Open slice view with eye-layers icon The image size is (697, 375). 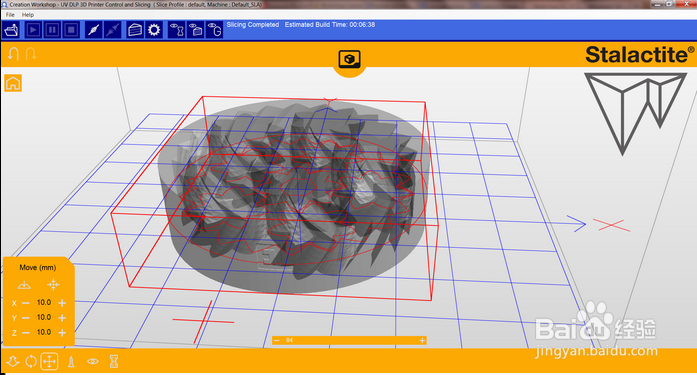point(196,30)
